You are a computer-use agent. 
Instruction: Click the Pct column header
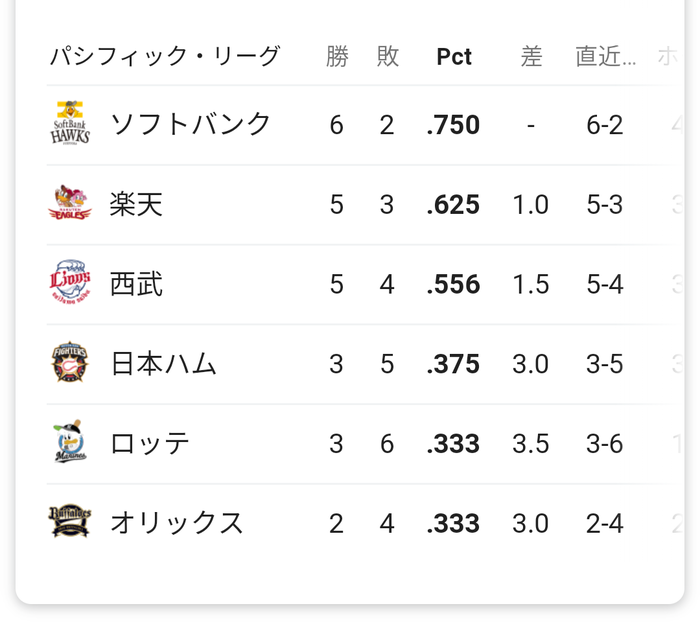coord(454,57)
